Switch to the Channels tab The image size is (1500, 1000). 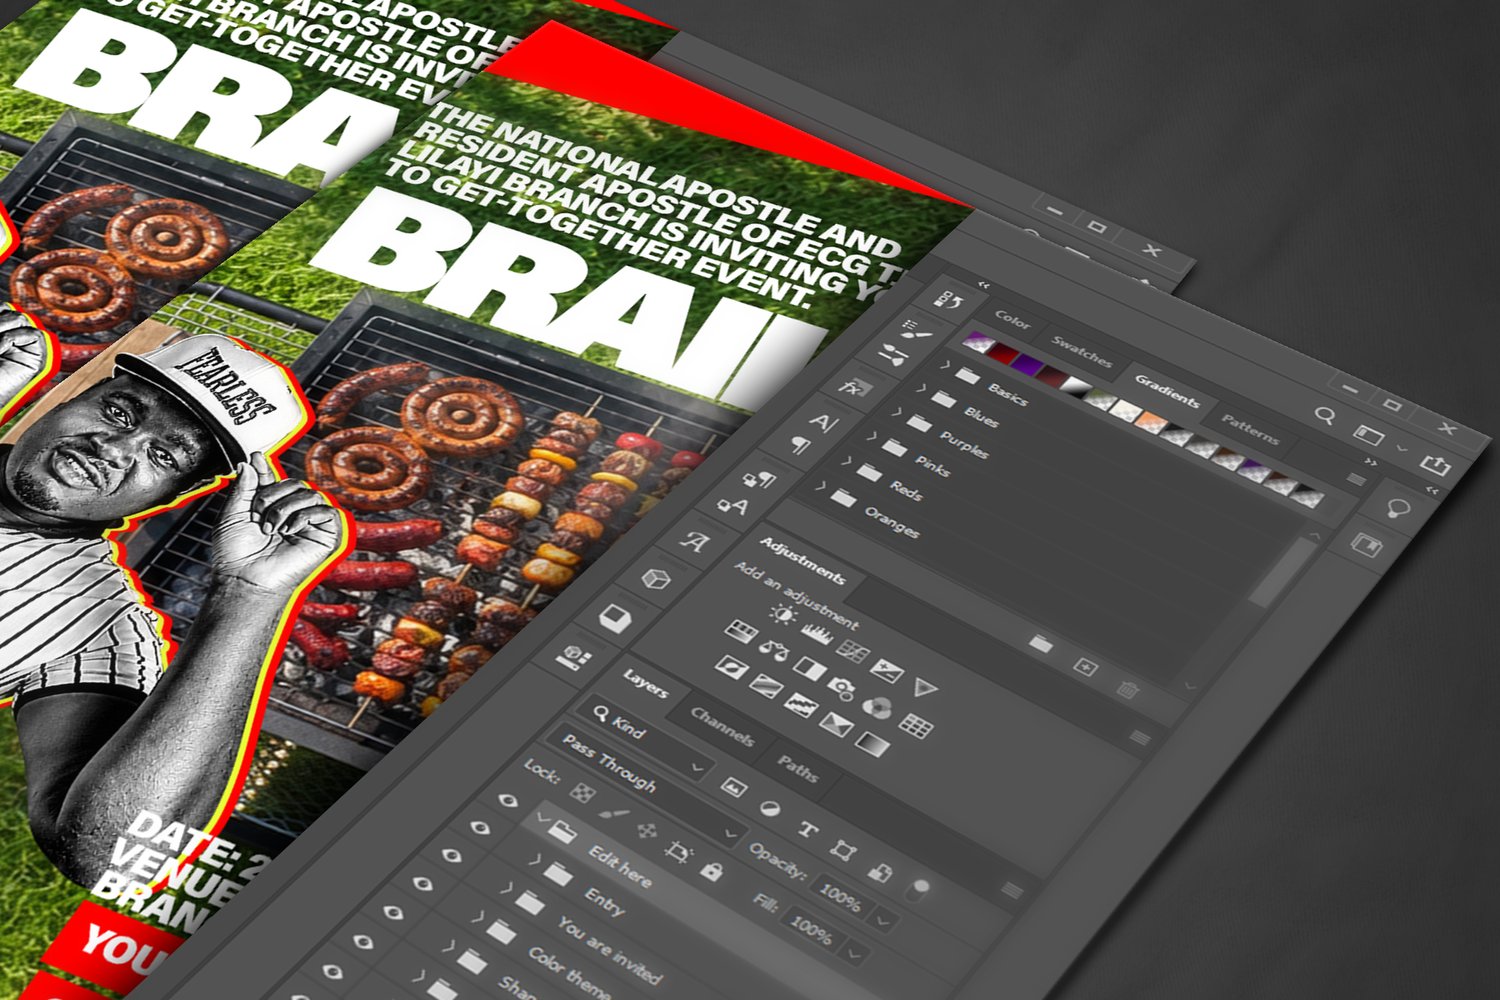[x=722, y=727]
